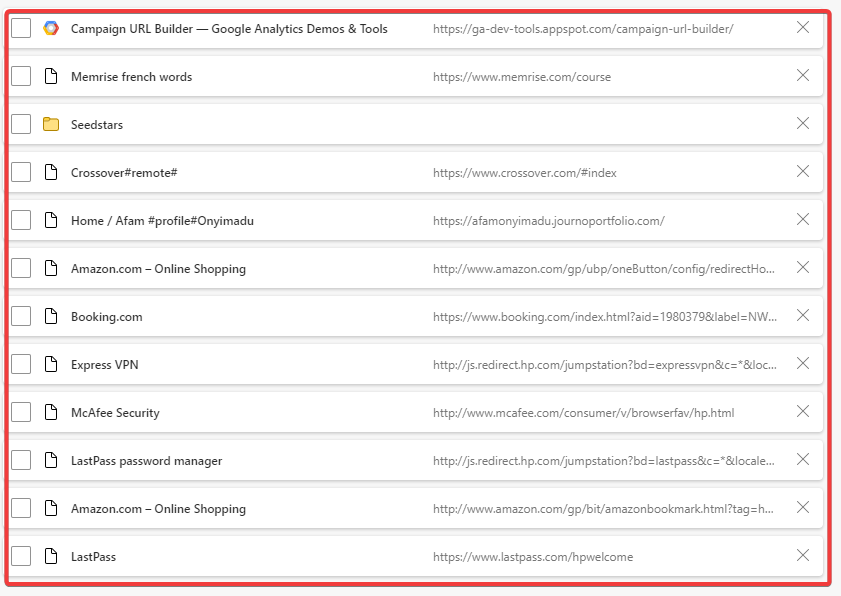Select the Booking.com bookmark checkbox
Viewport: 841px width, 596px height.
pos(21,317)
